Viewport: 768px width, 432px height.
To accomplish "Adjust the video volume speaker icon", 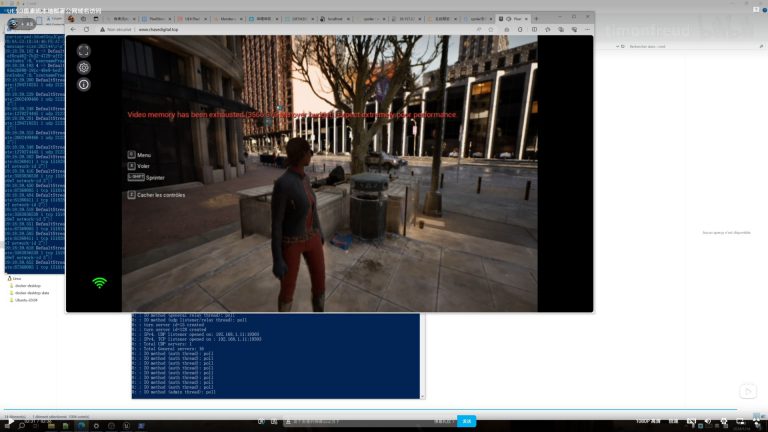I will click(x=708, y=421).
